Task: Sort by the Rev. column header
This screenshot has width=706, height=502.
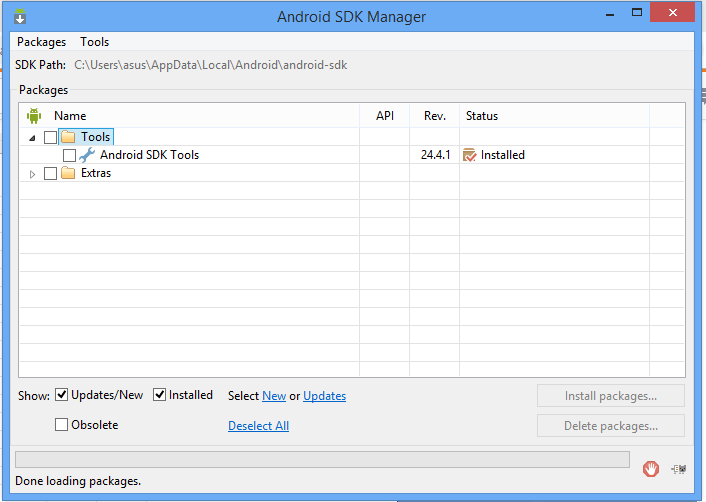Action: pyautogui.click(x=434, y=116)
